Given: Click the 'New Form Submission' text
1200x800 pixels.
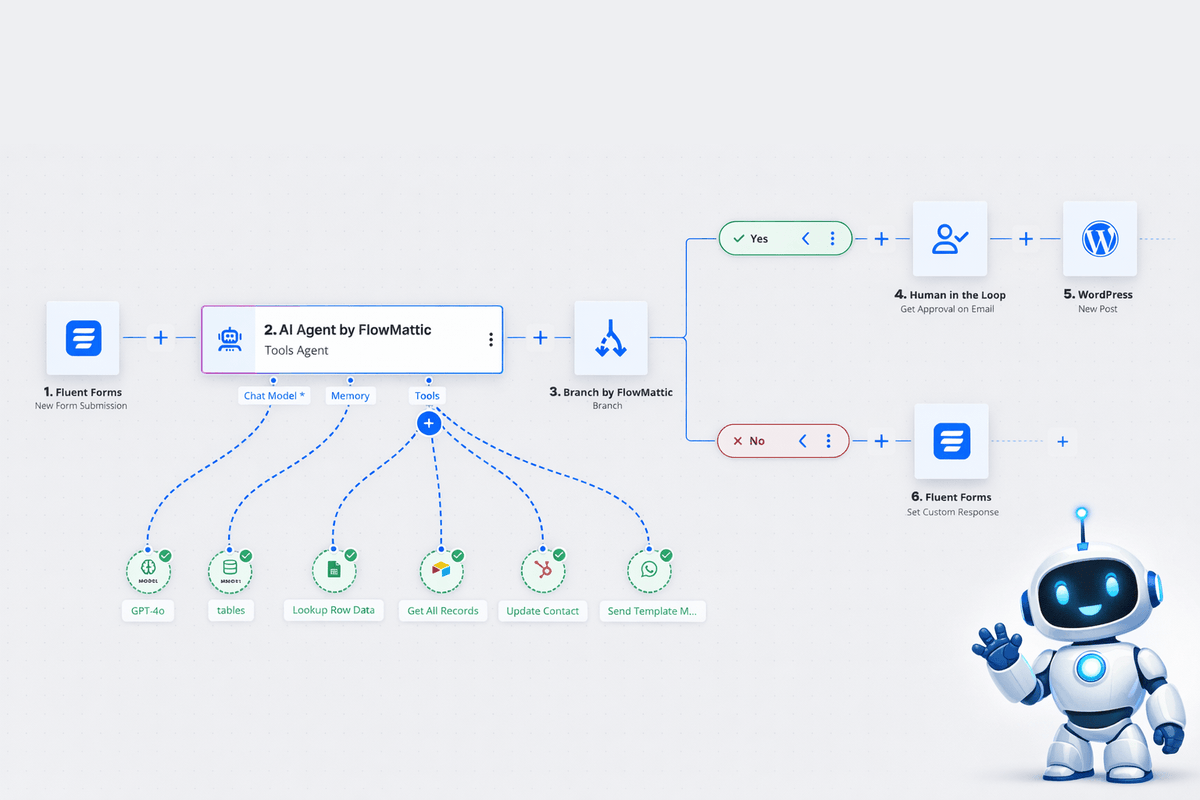Looking at the screenshot, I should (x=81, y=406).
